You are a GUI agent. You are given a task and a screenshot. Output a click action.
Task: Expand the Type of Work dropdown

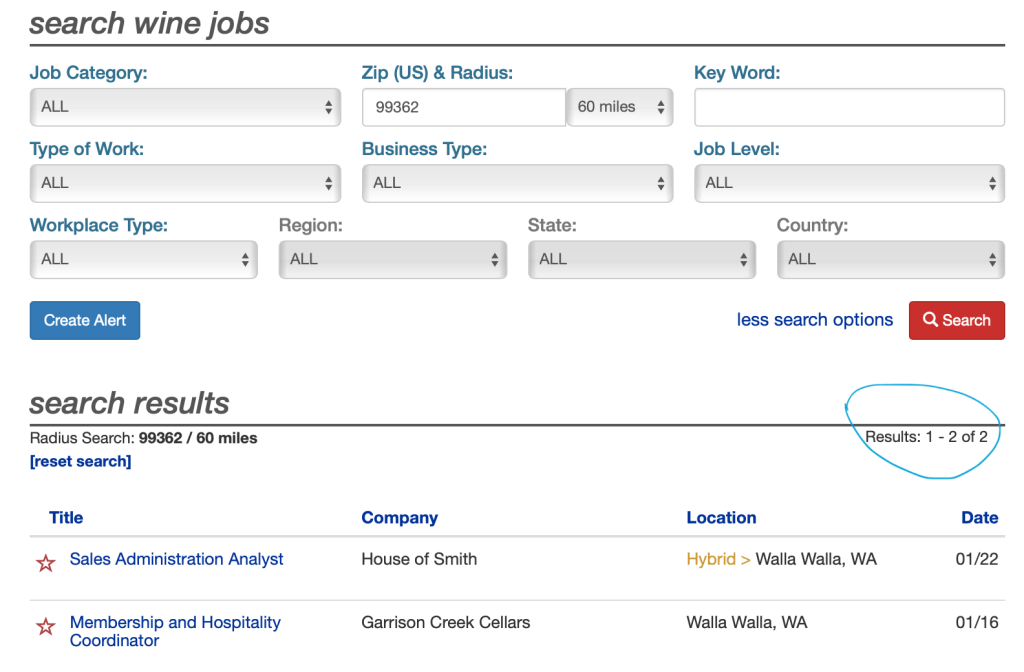pos(186,183)
